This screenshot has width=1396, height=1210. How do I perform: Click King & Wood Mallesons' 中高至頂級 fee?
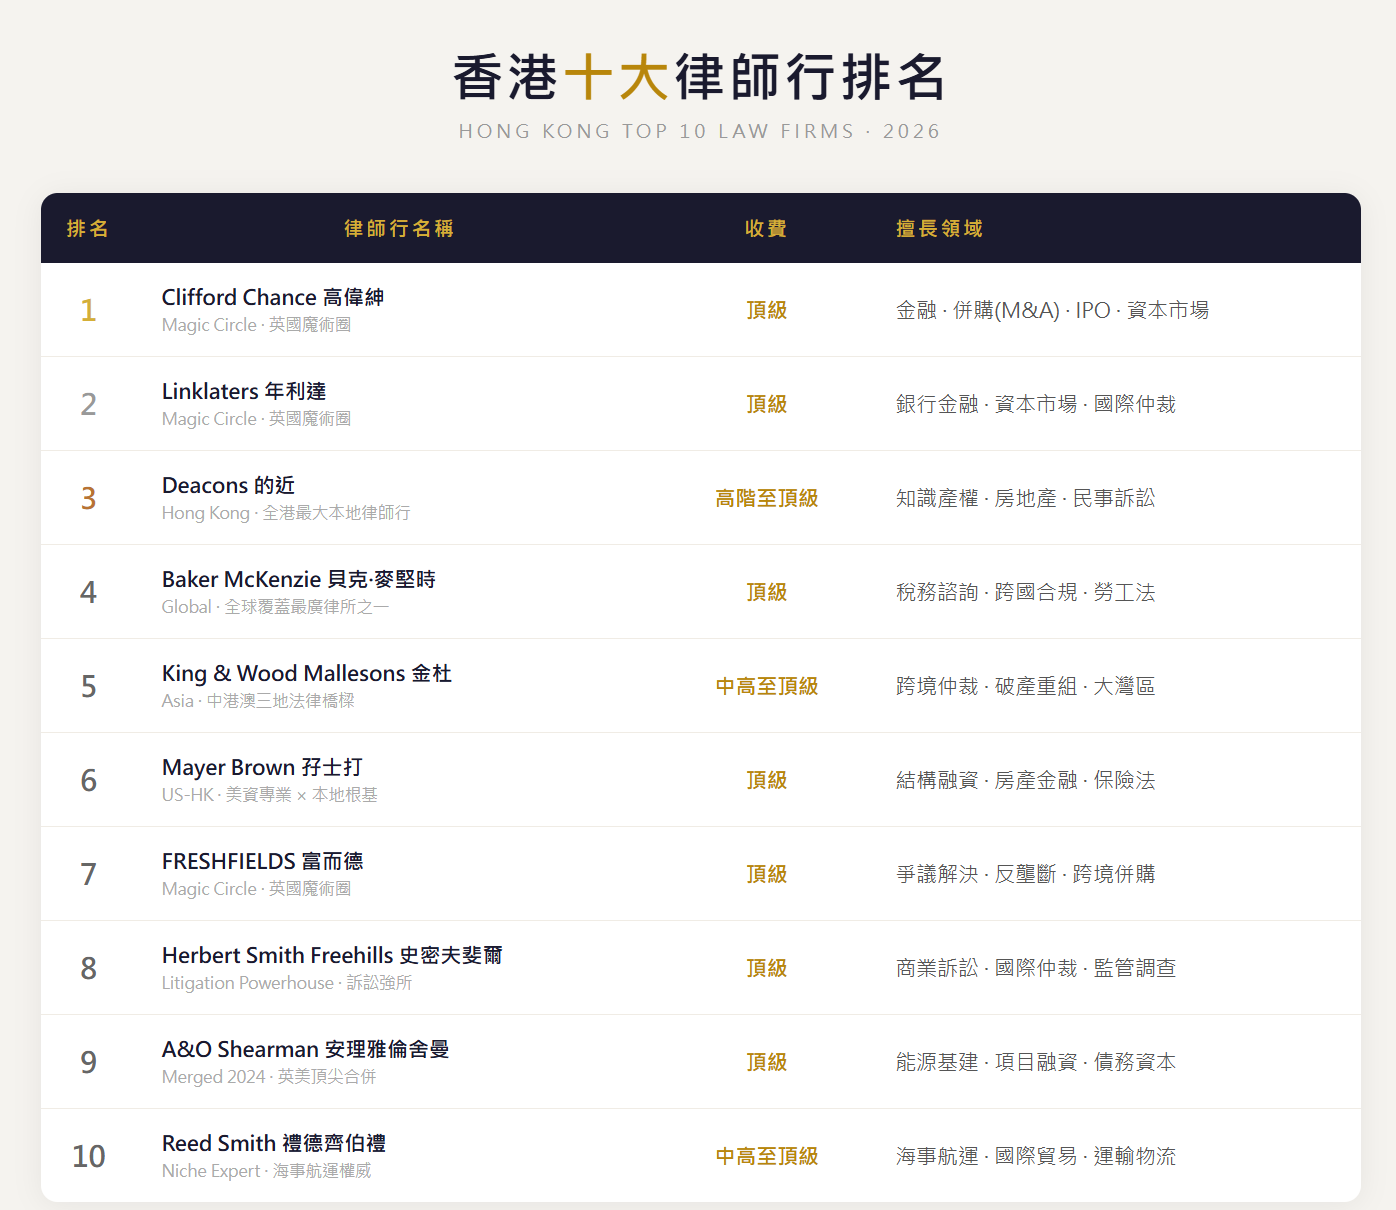point(767,686)
